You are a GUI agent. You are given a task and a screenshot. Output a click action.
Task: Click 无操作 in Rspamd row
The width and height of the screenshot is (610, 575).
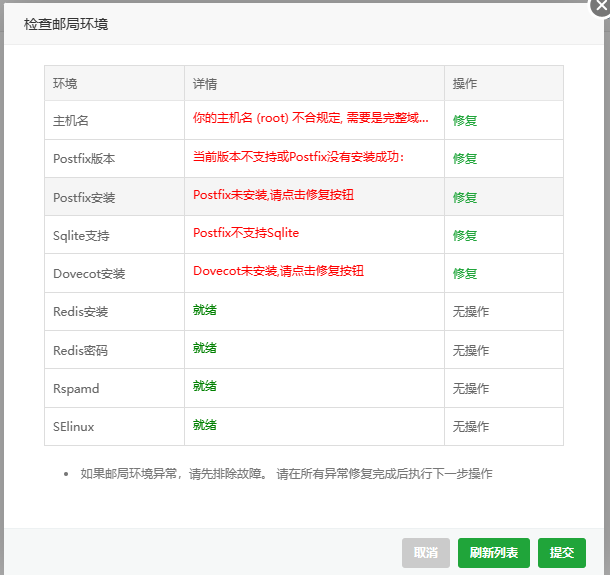pyautogui.click(x=471, y=389)
